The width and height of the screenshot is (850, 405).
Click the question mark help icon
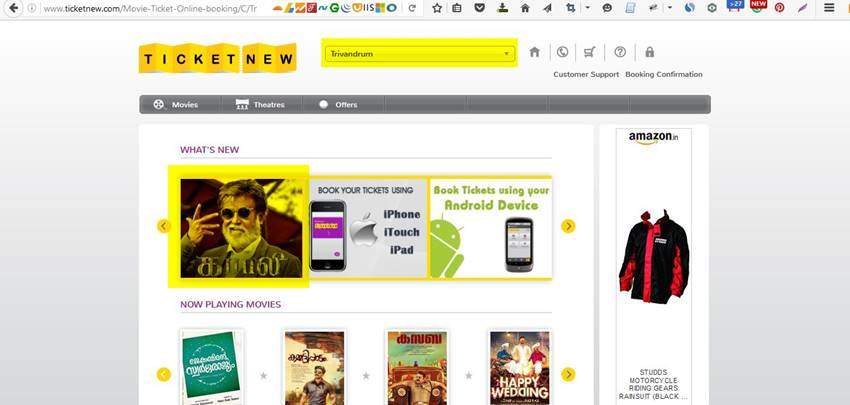tap(620, 52)
